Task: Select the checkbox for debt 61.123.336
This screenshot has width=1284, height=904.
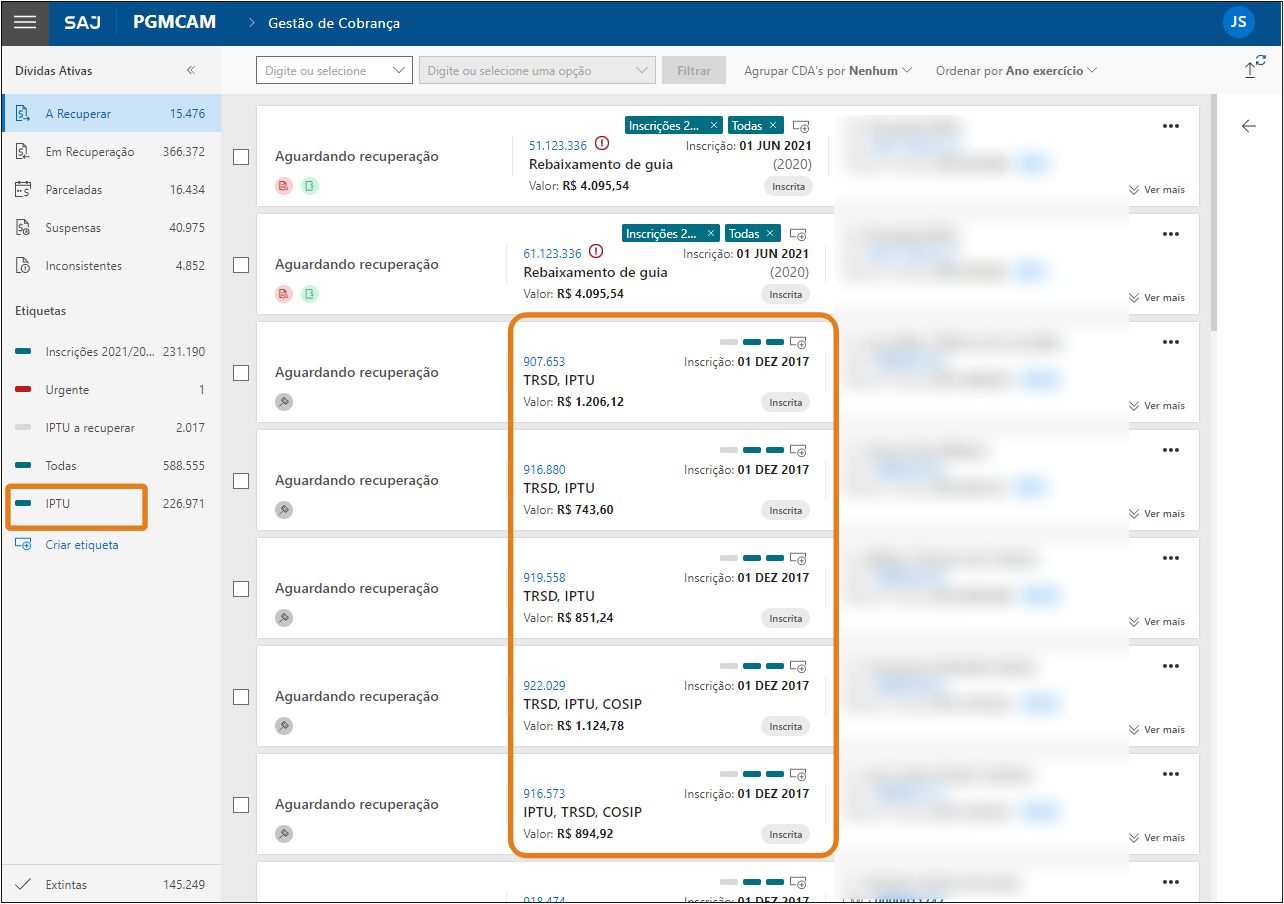Action: [x=241, y=265]
